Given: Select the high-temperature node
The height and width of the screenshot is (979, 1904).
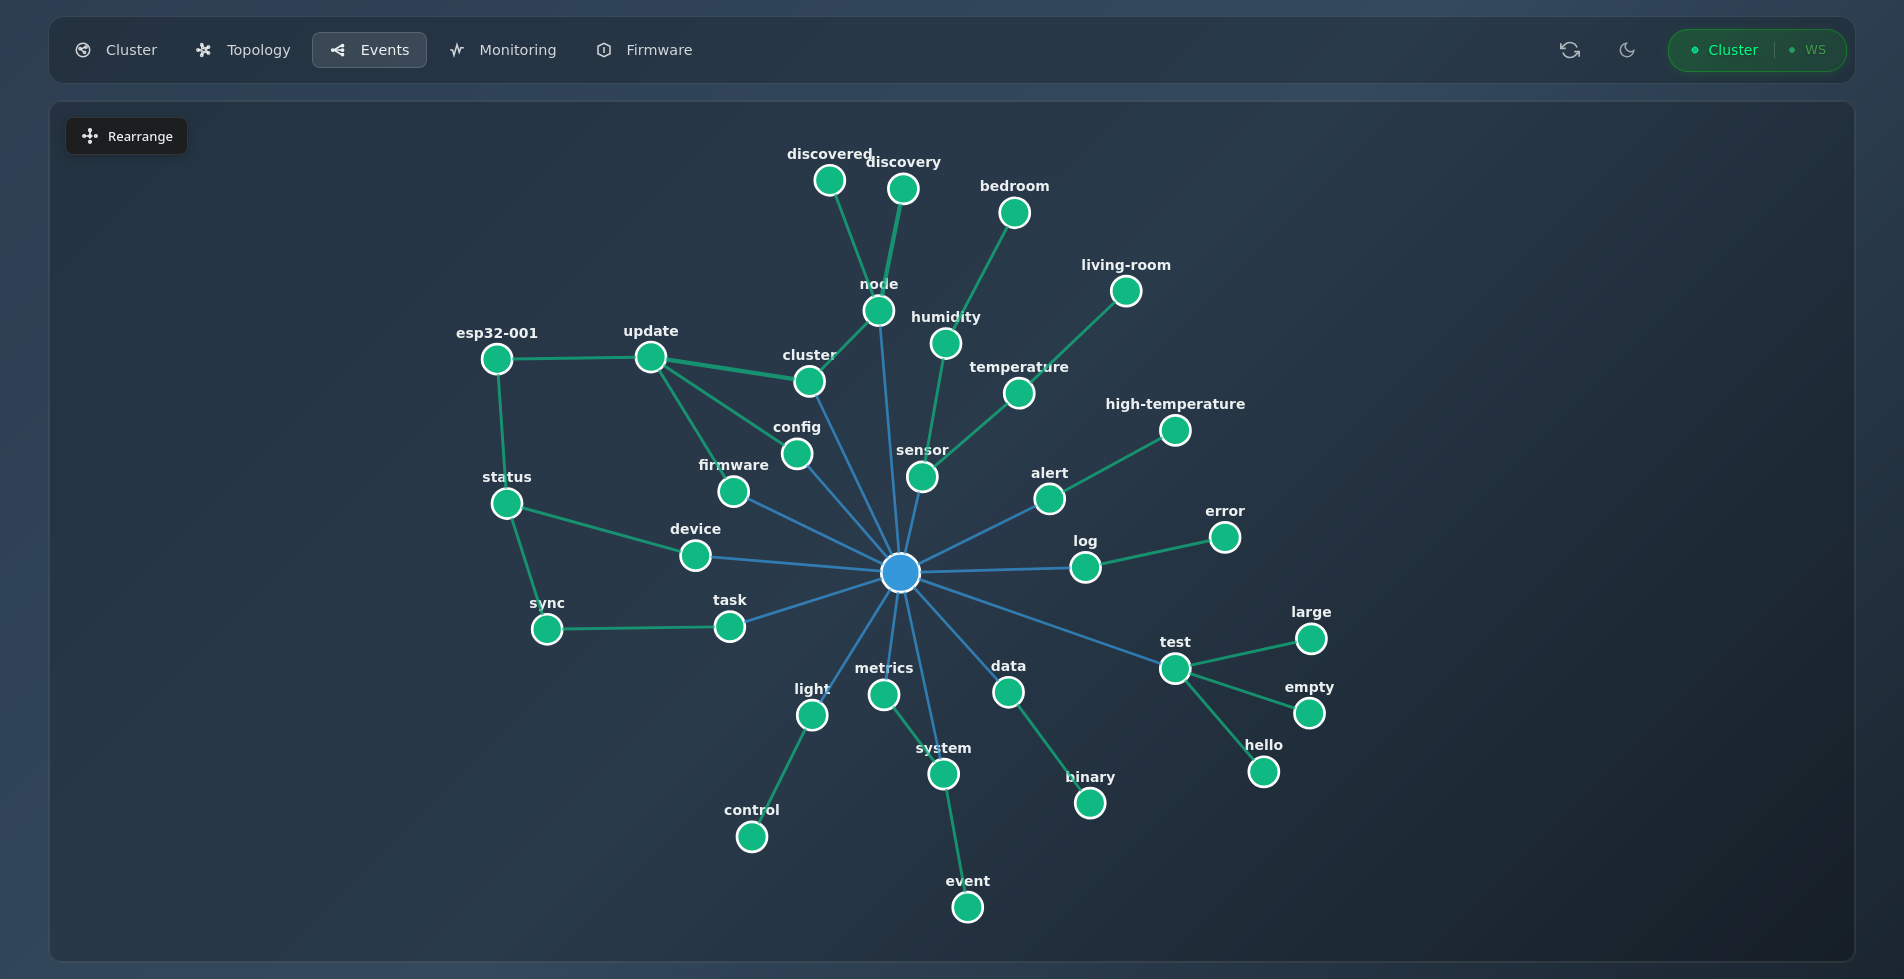Looking at the screenshot, I should click(1175, 430).
